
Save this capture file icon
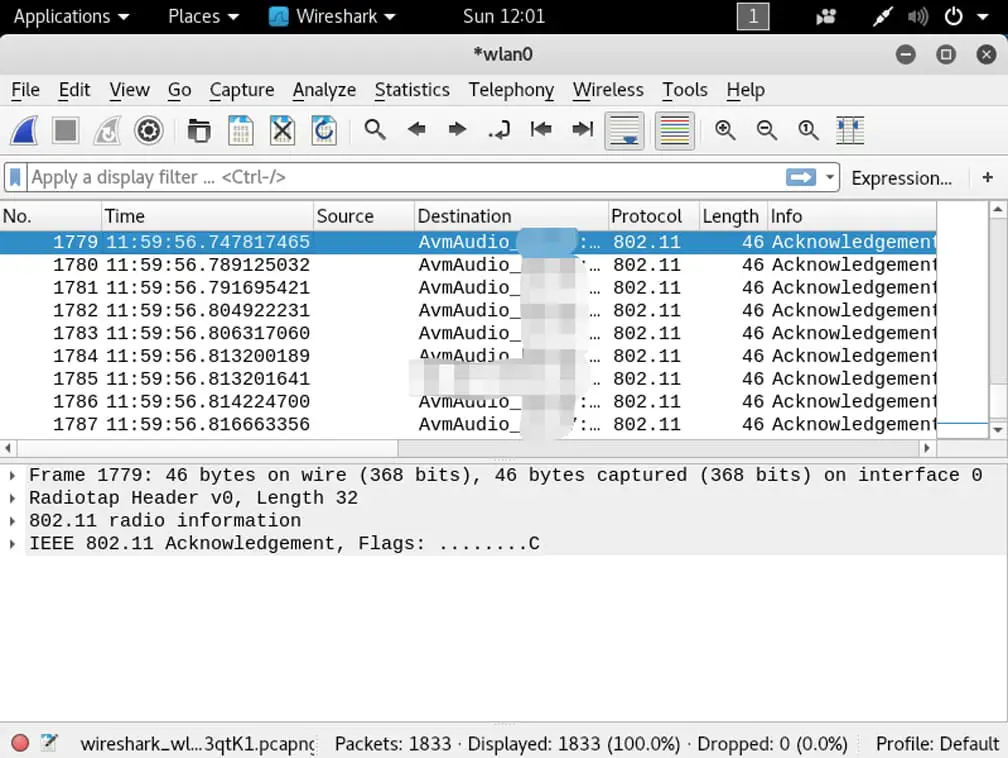click(240, 131)
